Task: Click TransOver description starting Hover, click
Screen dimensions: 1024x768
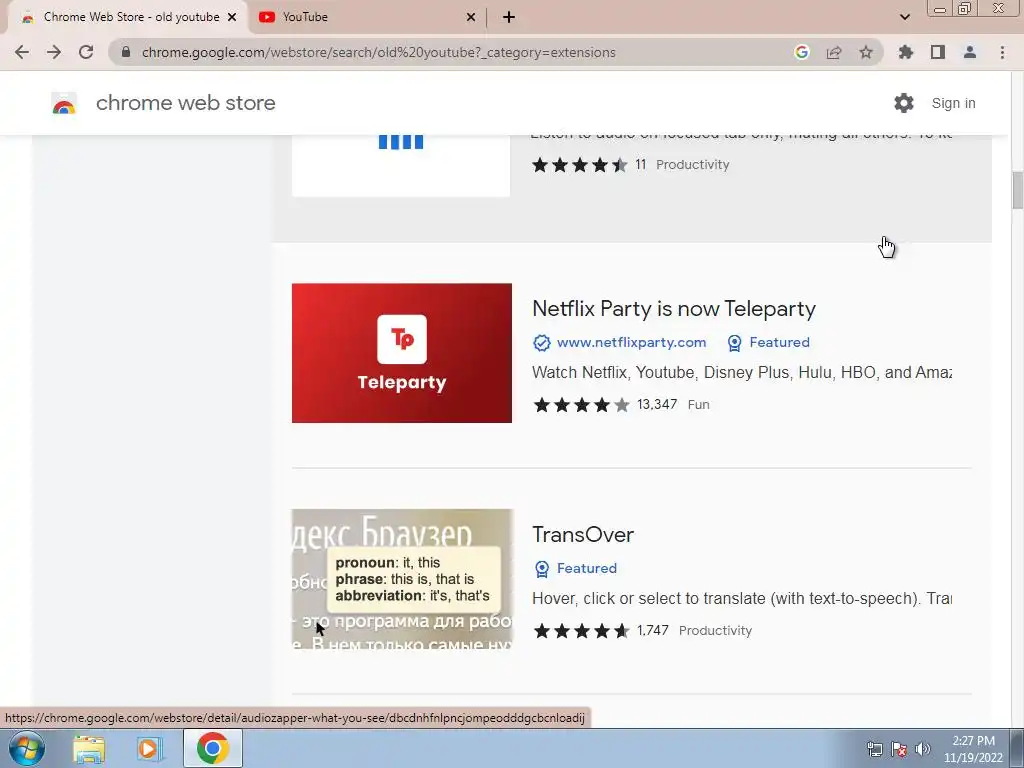Action: coord(742,598)
